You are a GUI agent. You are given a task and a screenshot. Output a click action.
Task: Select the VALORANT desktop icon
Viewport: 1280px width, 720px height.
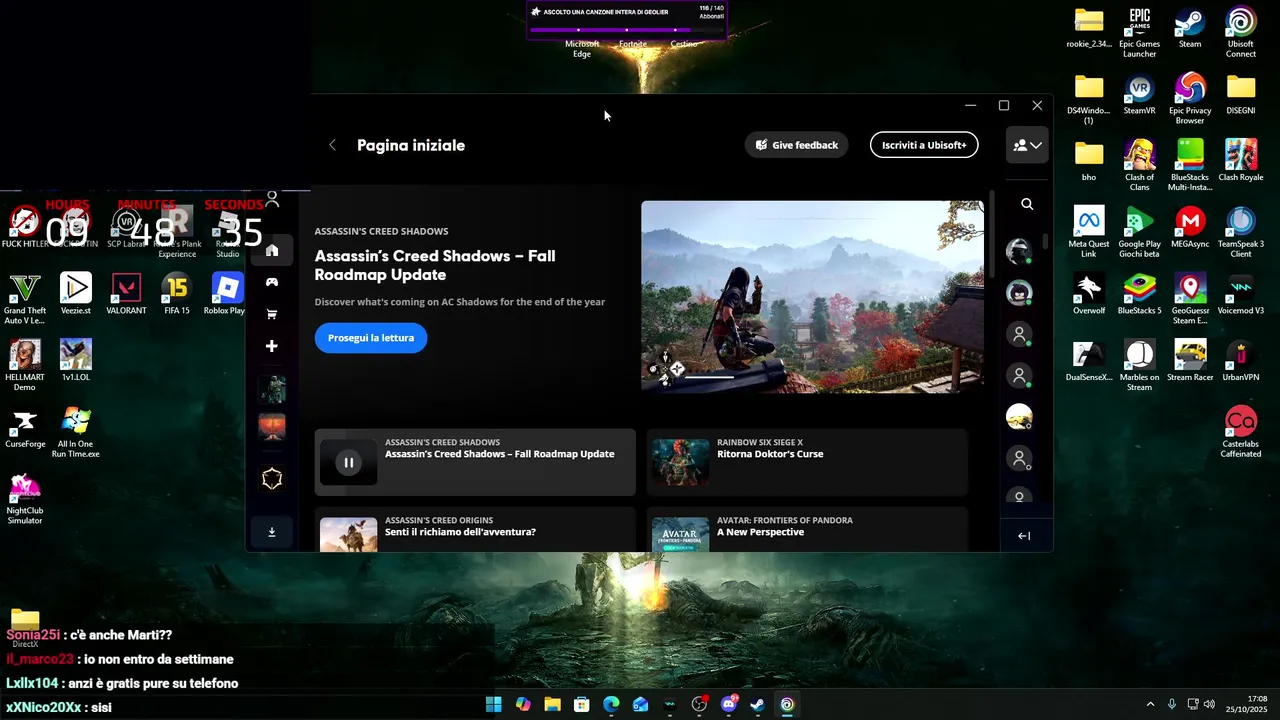pyautogui.click(x=126, y=295)
